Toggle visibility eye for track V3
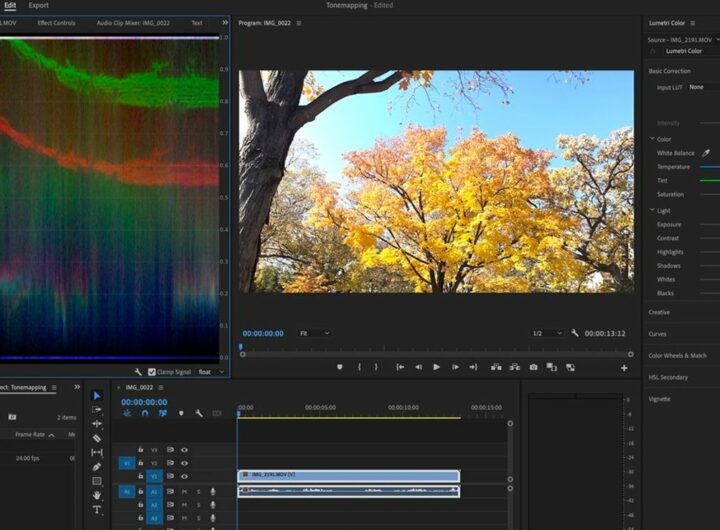This screenshot has width=720, height=530. pyautogui.click(x=184, y=450)
